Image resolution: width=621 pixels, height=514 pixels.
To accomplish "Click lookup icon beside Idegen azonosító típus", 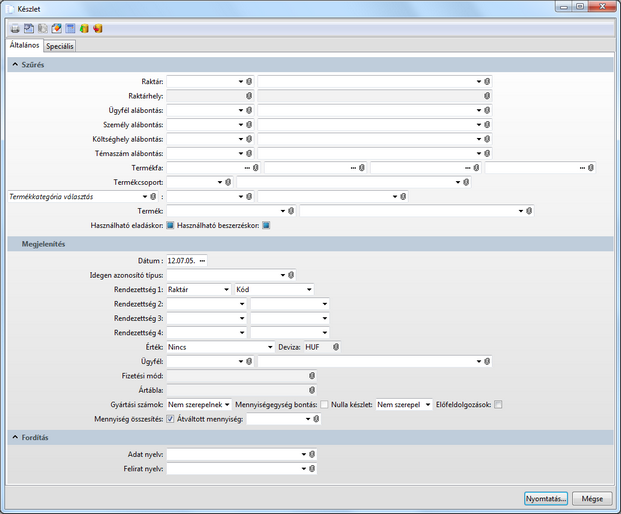I will coord(292,275).
